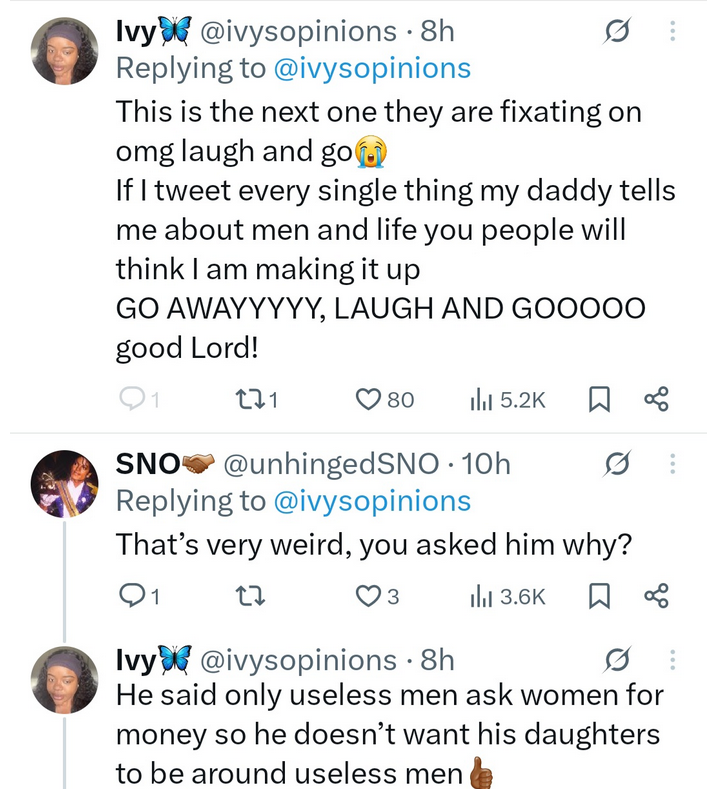Reply to Ivy's 'laugh and go' tweet
716x789 pixels.
pos(131,400)
